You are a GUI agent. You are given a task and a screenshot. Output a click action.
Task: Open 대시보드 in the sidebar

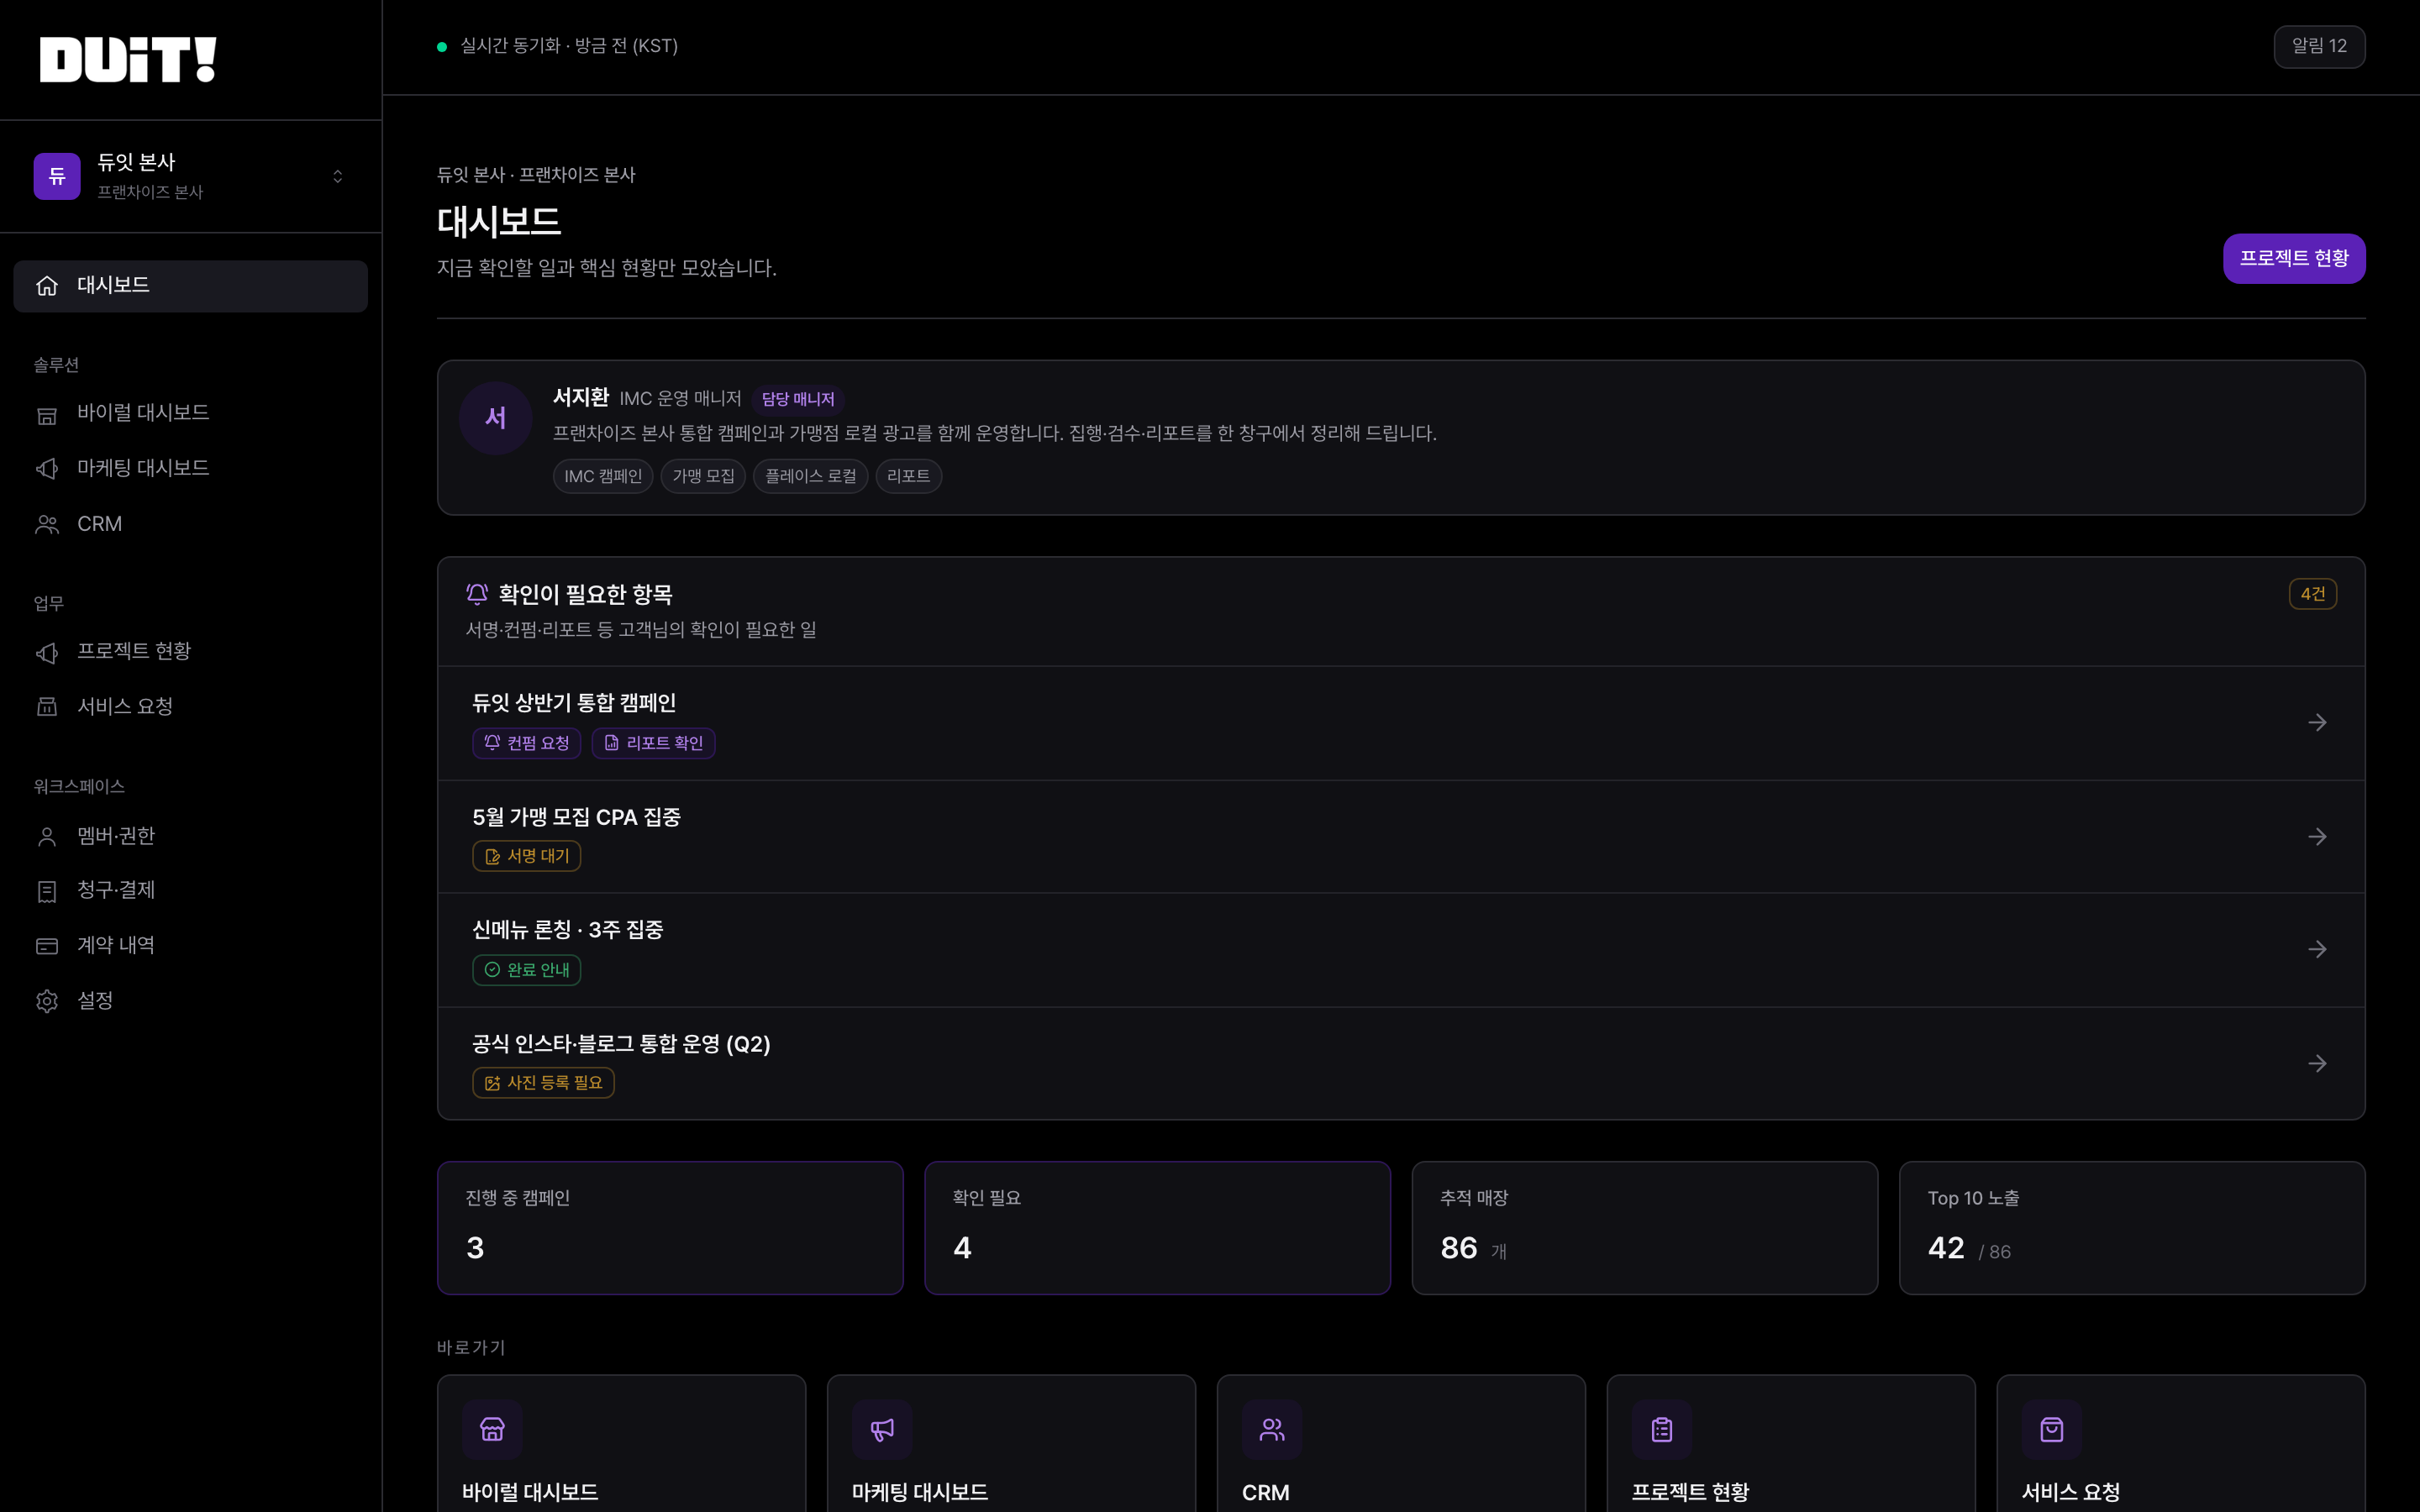(x=190, y=286)
